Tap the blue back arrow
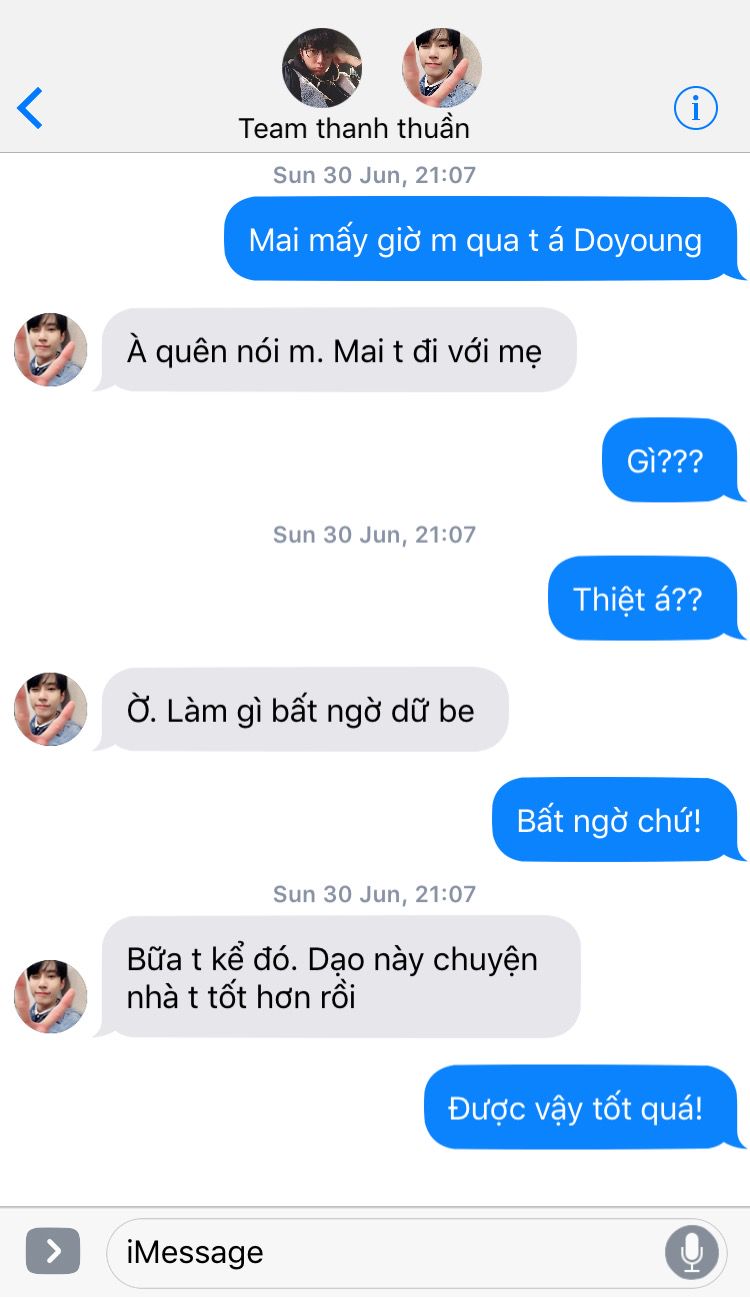Viewport: 750px width, 1298px height. pos(30,108)
